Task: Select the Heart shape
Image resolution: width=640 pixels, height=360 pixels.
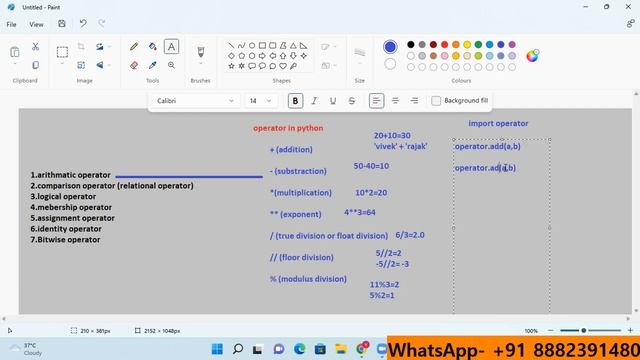Action: tap(283, 66)
